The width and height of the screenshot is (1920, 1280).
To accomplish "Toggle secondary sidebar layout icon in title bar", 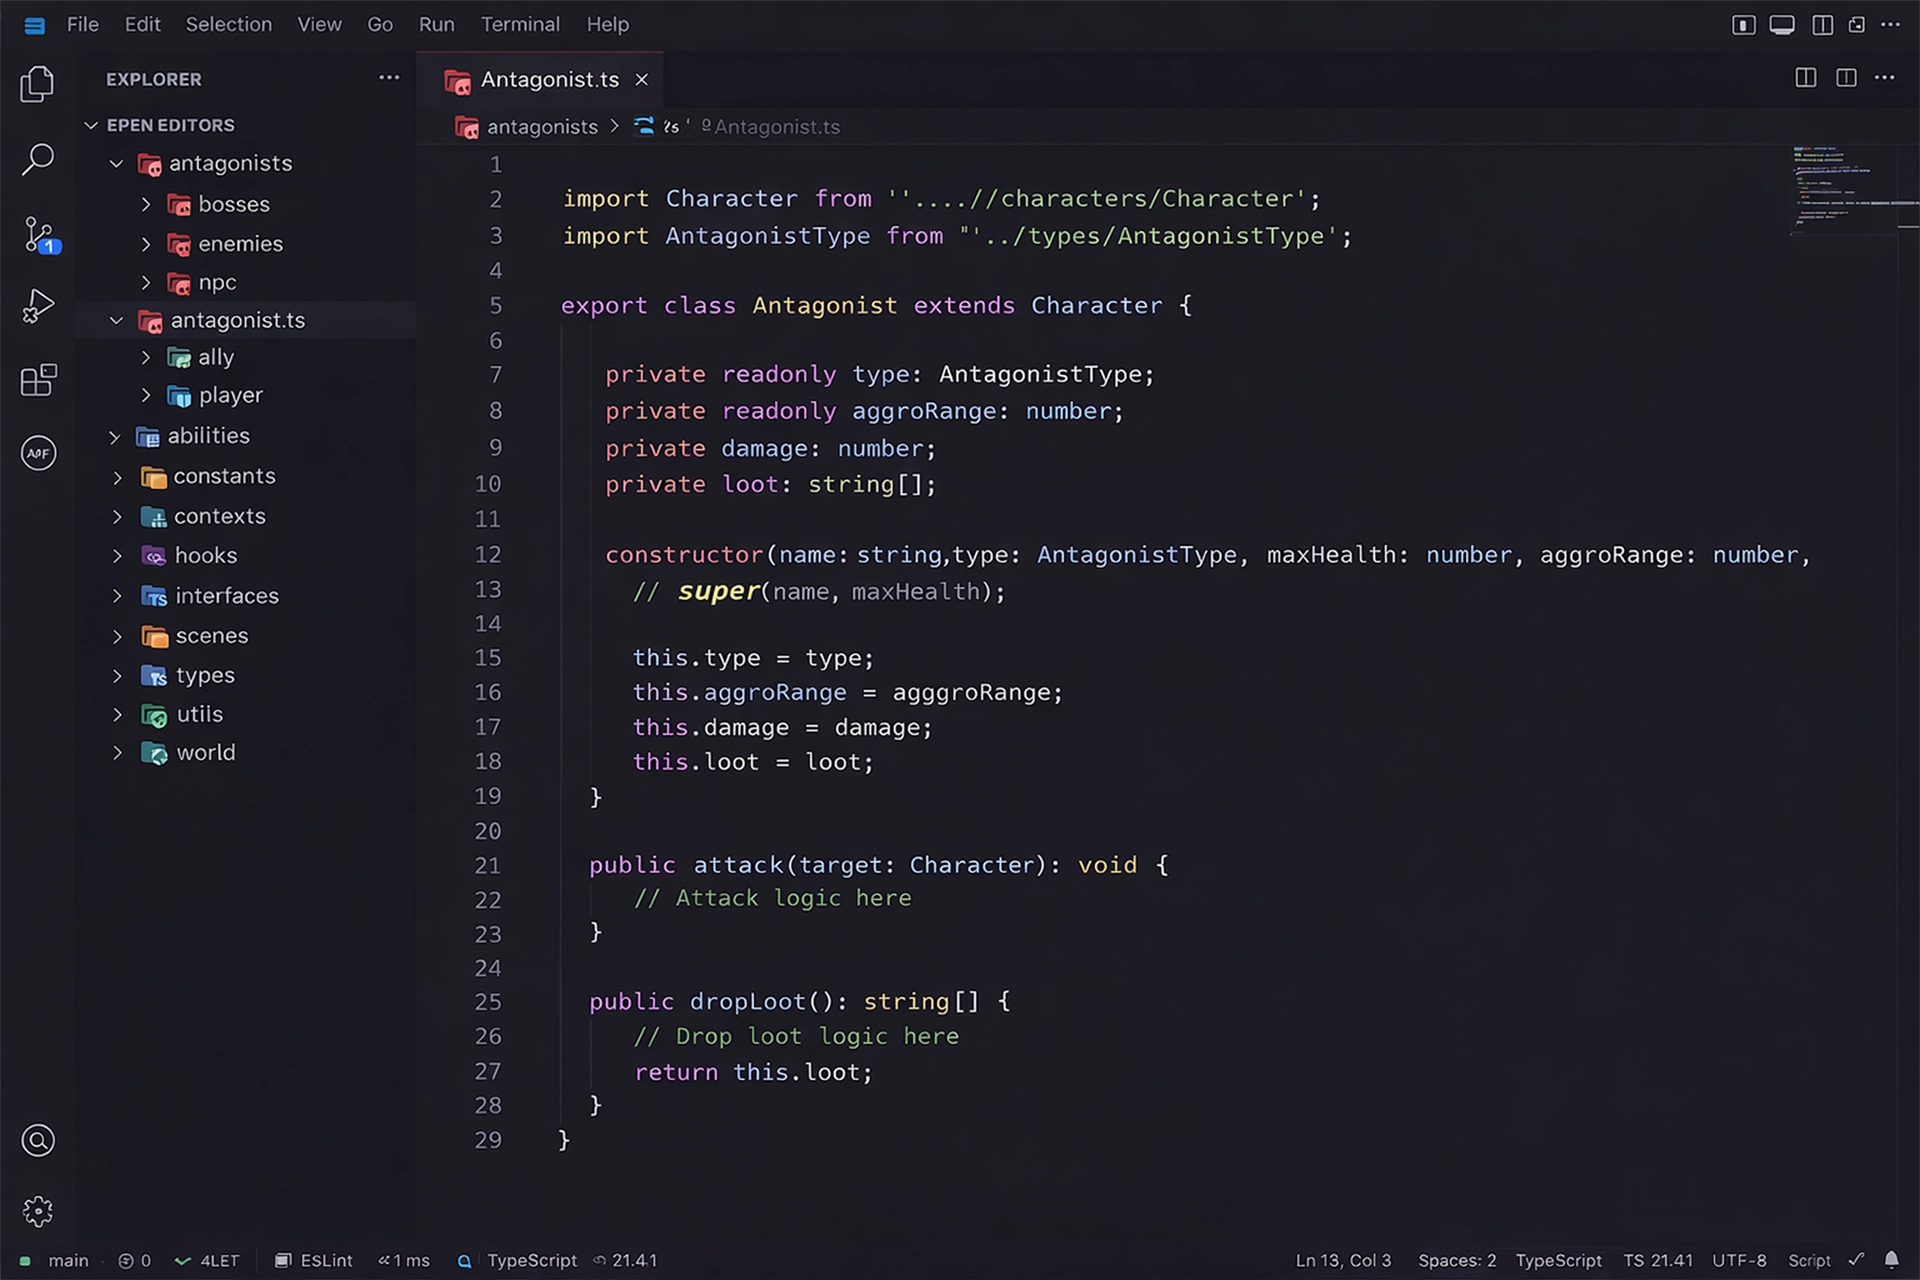I will pos(1823,25).
